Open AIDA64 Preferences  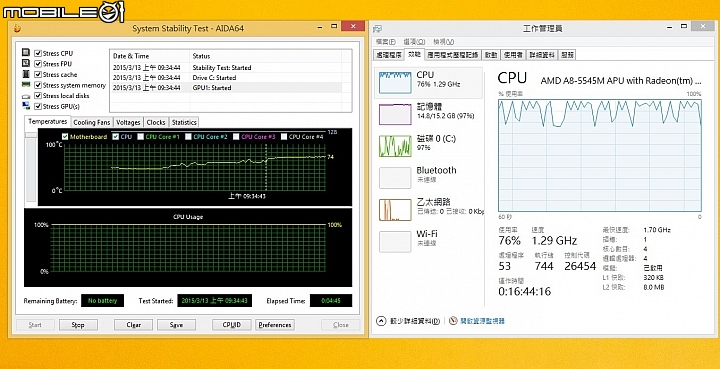tap(275, 325)
